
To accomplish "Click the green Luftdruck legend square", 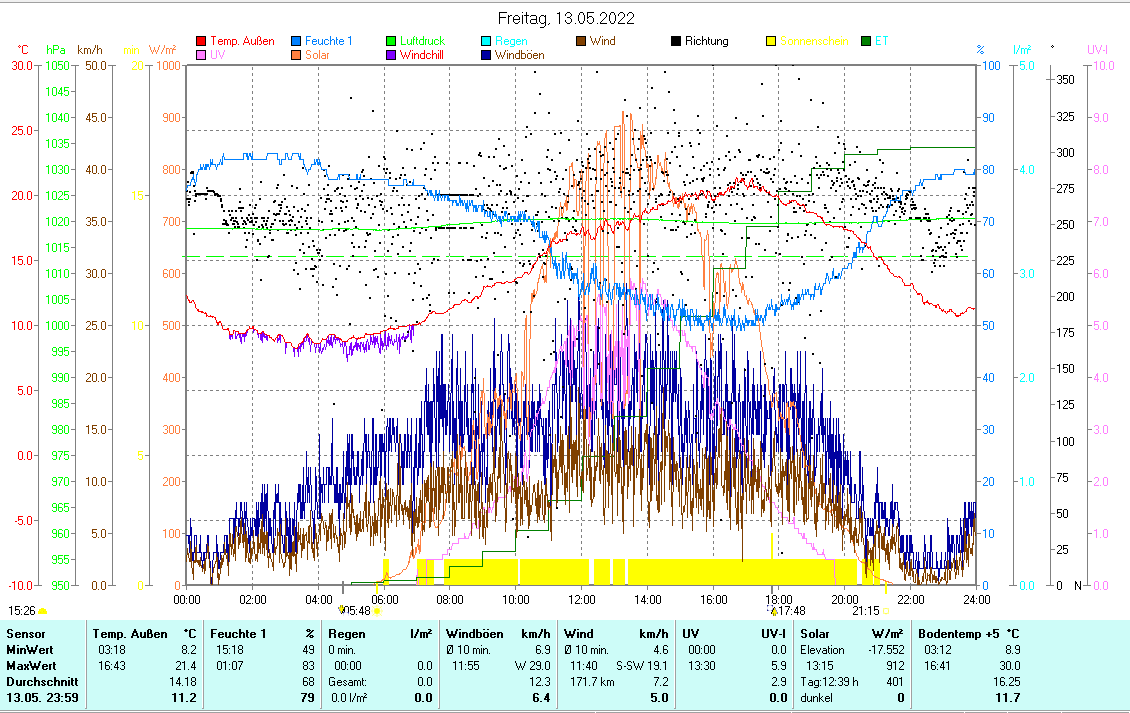I will pyautogui.click(x=391, y=42).
